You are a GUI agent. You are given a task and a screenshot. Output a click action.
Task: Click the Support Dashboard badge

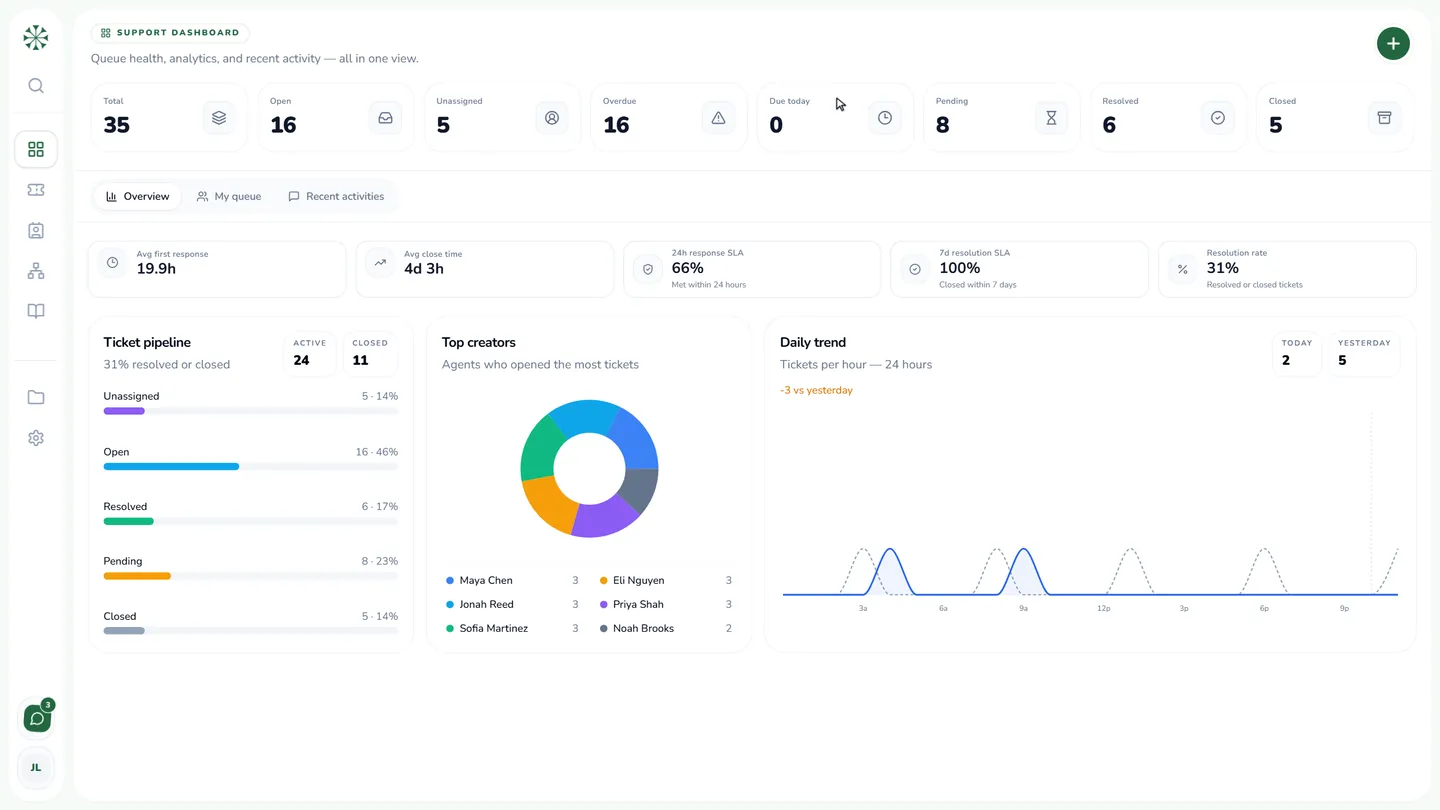click(x=170, y=33)
